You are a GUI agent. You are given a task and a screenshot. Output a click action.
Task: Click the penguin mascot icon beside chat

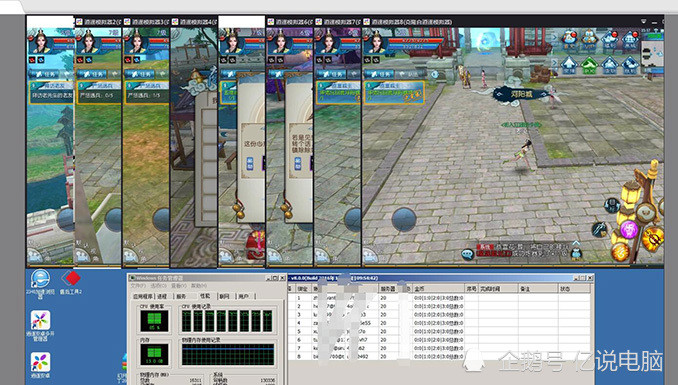point(576,254)
